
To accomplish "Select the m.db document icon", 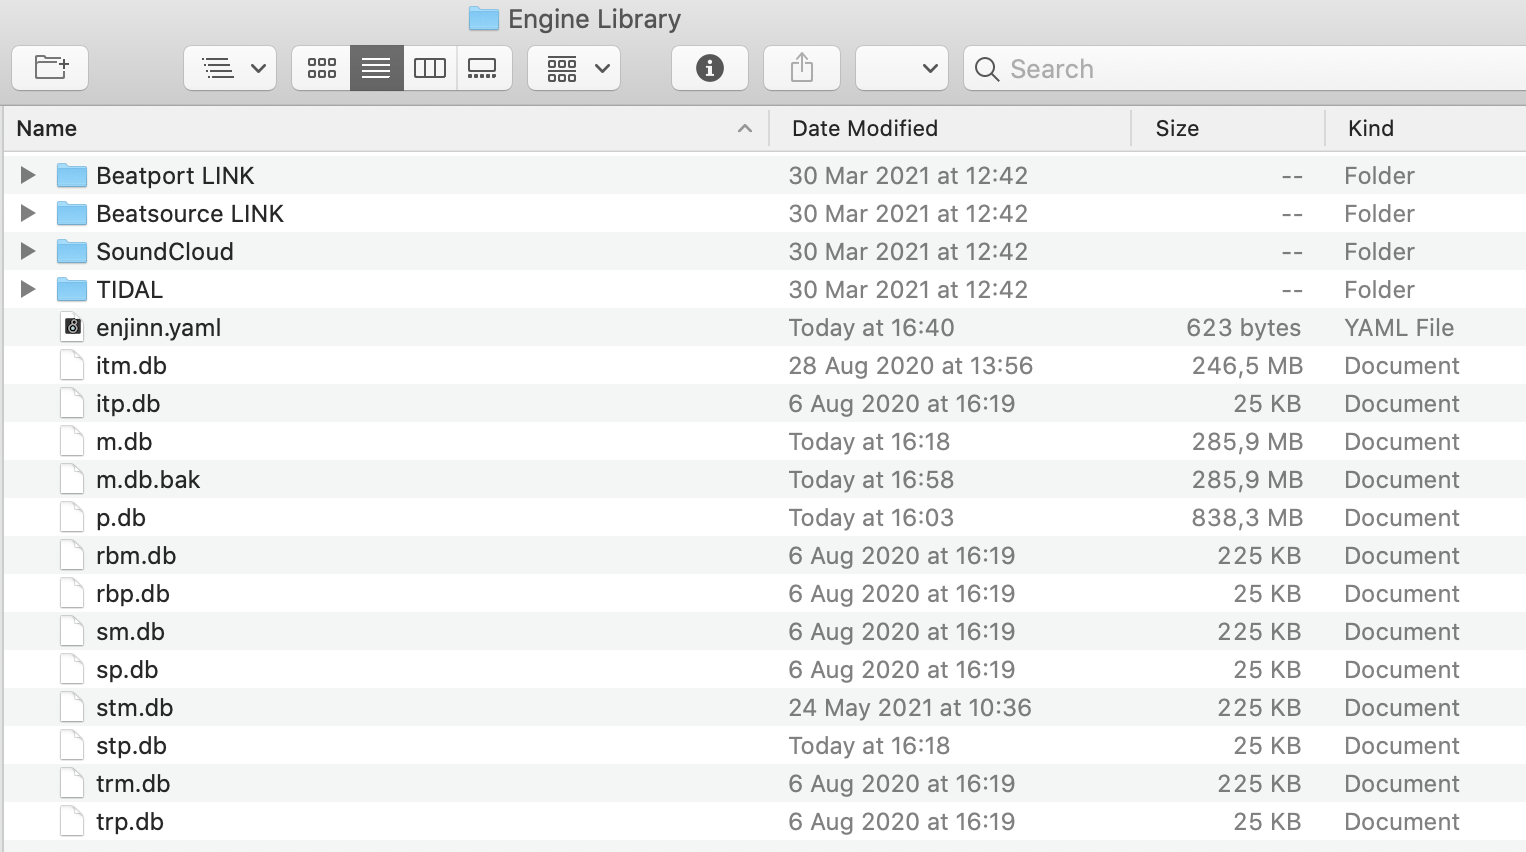I will tap(72, 441).
